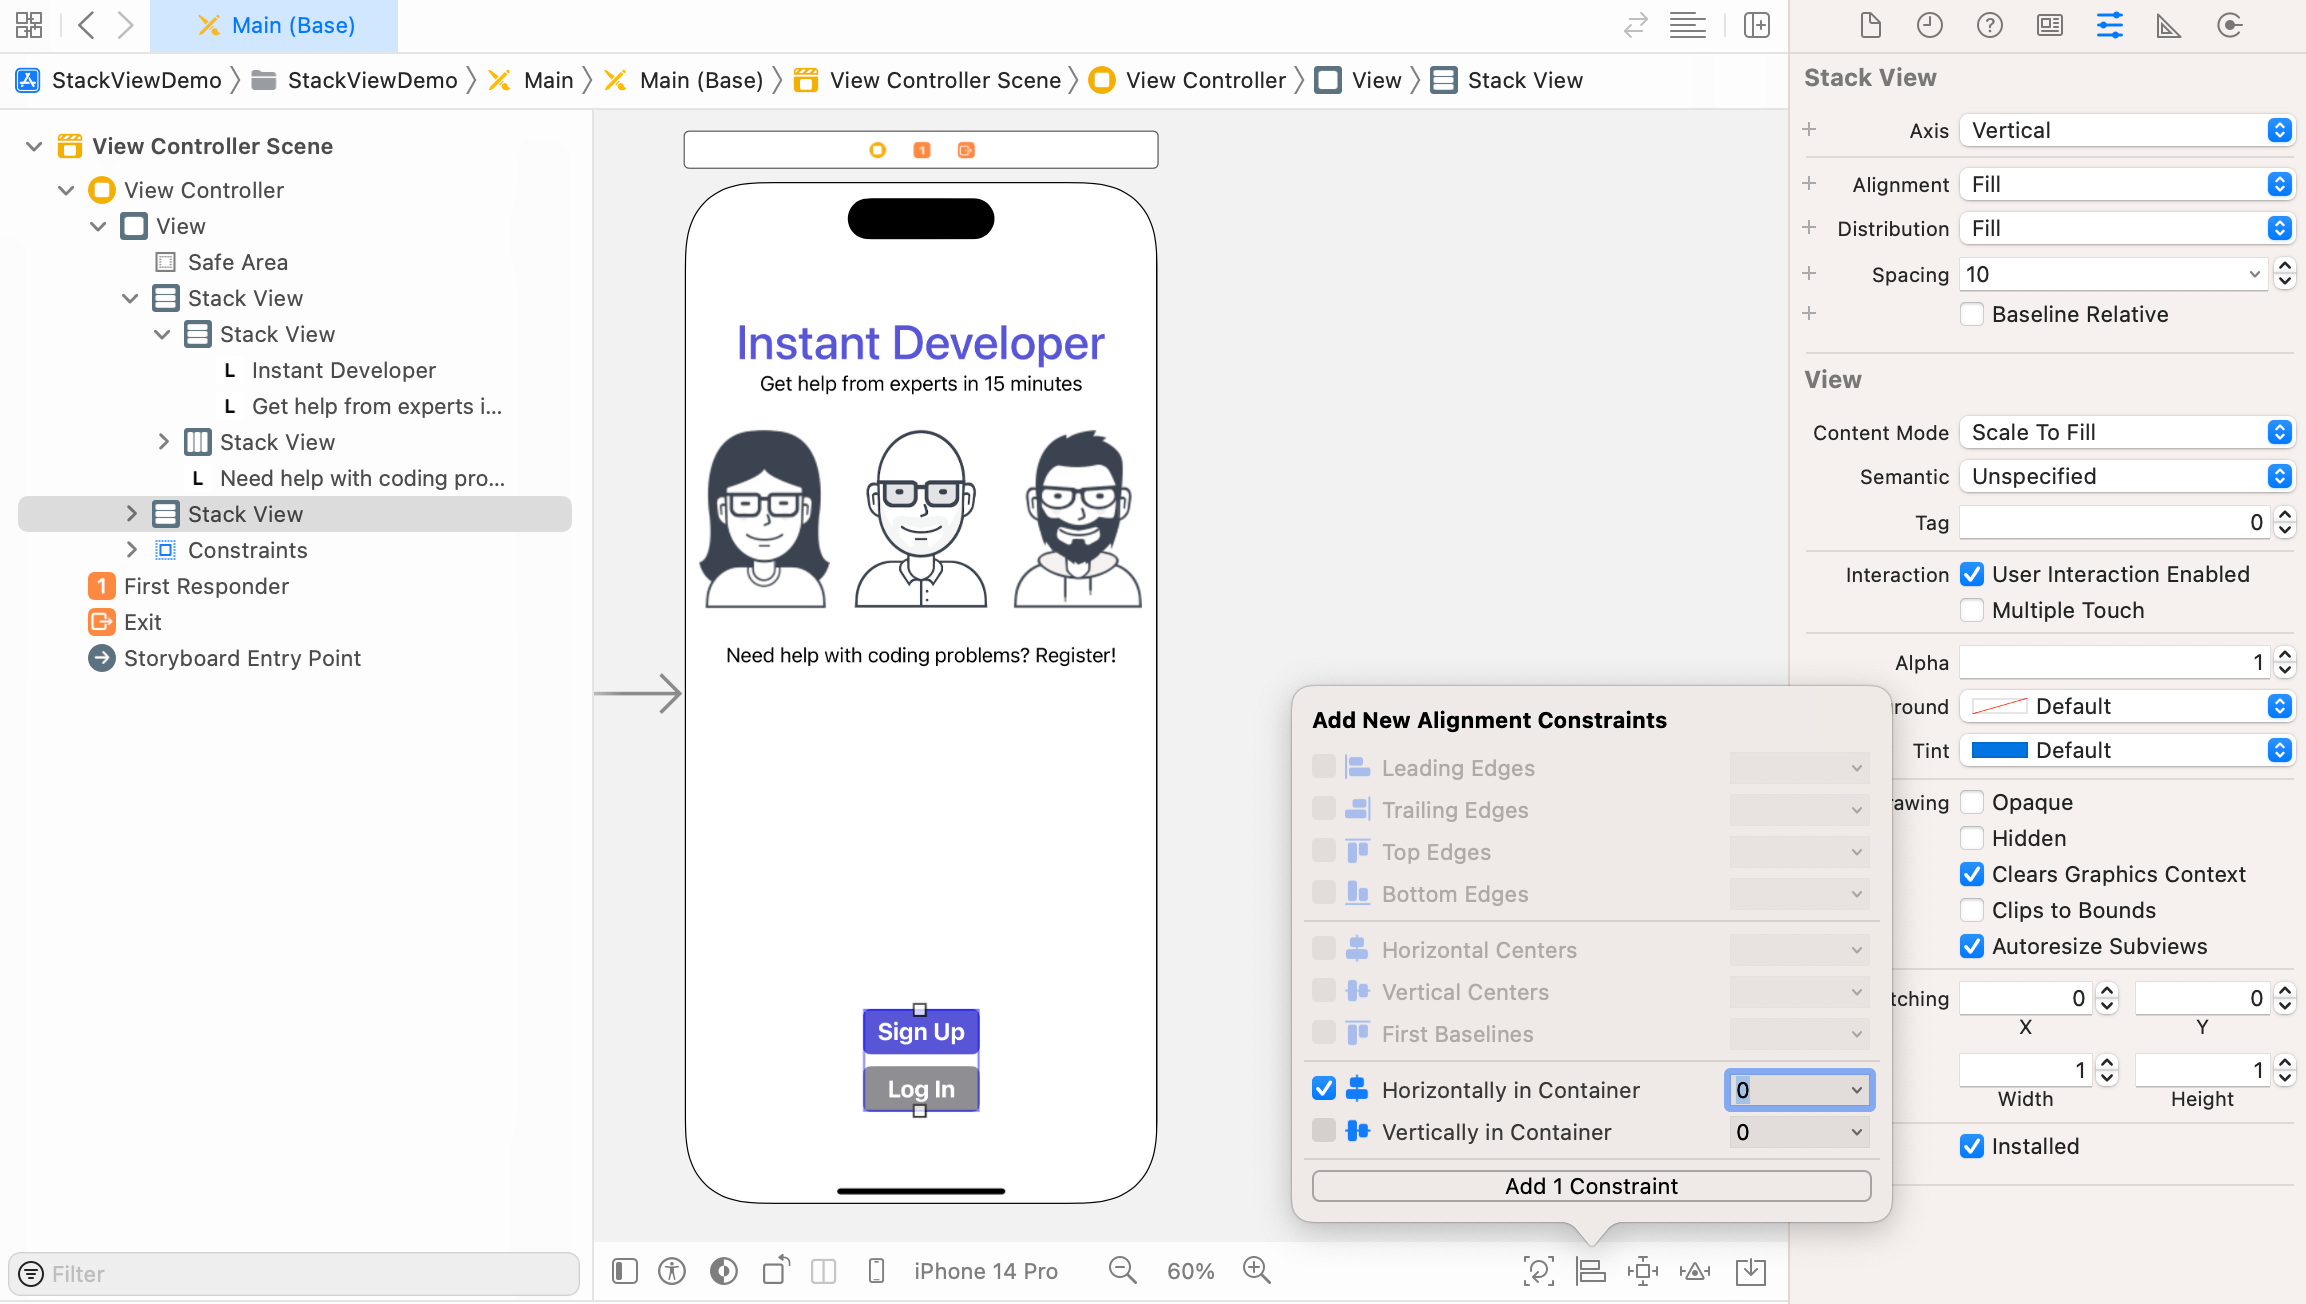Toggle Horizontally in Container checkbox

coord(1322,1090)
